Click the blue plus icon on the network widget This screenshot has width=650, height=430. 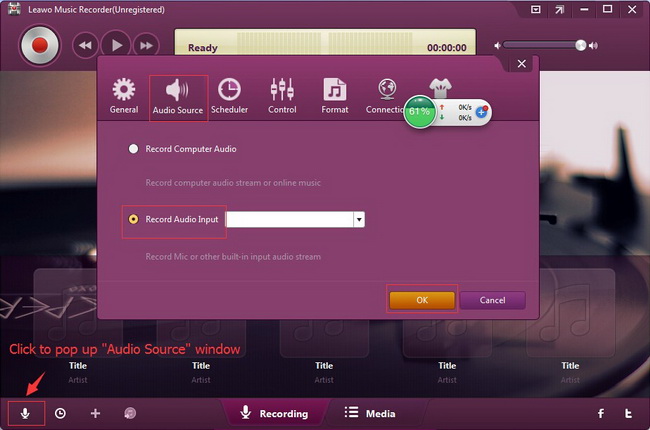481,112
